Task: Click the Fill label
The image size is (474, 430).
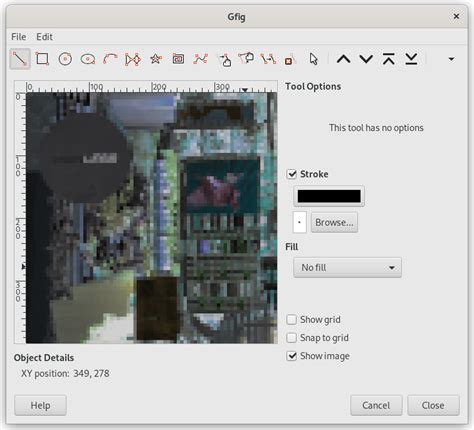Action: click(x=292, y=247)
